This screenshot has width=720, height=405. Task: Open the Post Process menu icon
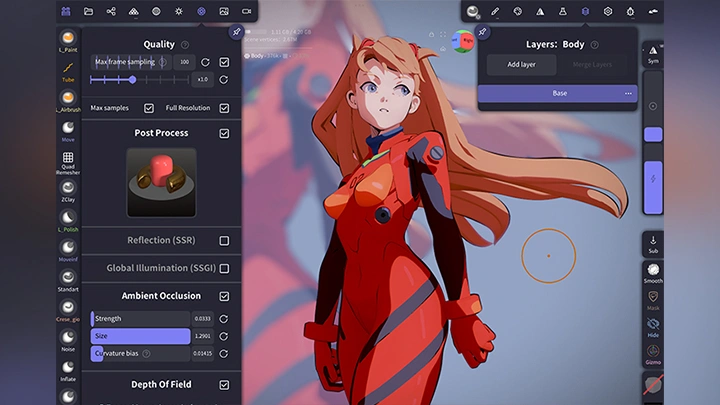click(x=201, y=11)
